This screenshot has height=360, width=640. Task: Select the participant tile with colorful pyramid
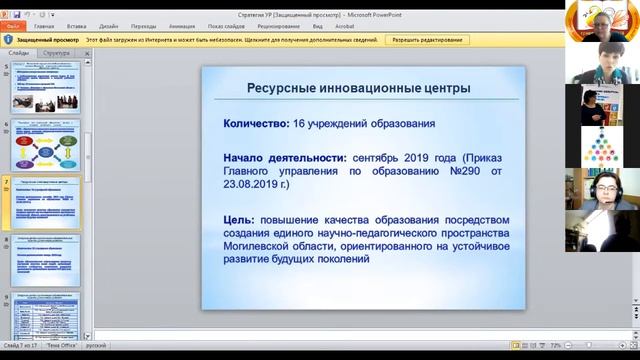click(602, 147)
